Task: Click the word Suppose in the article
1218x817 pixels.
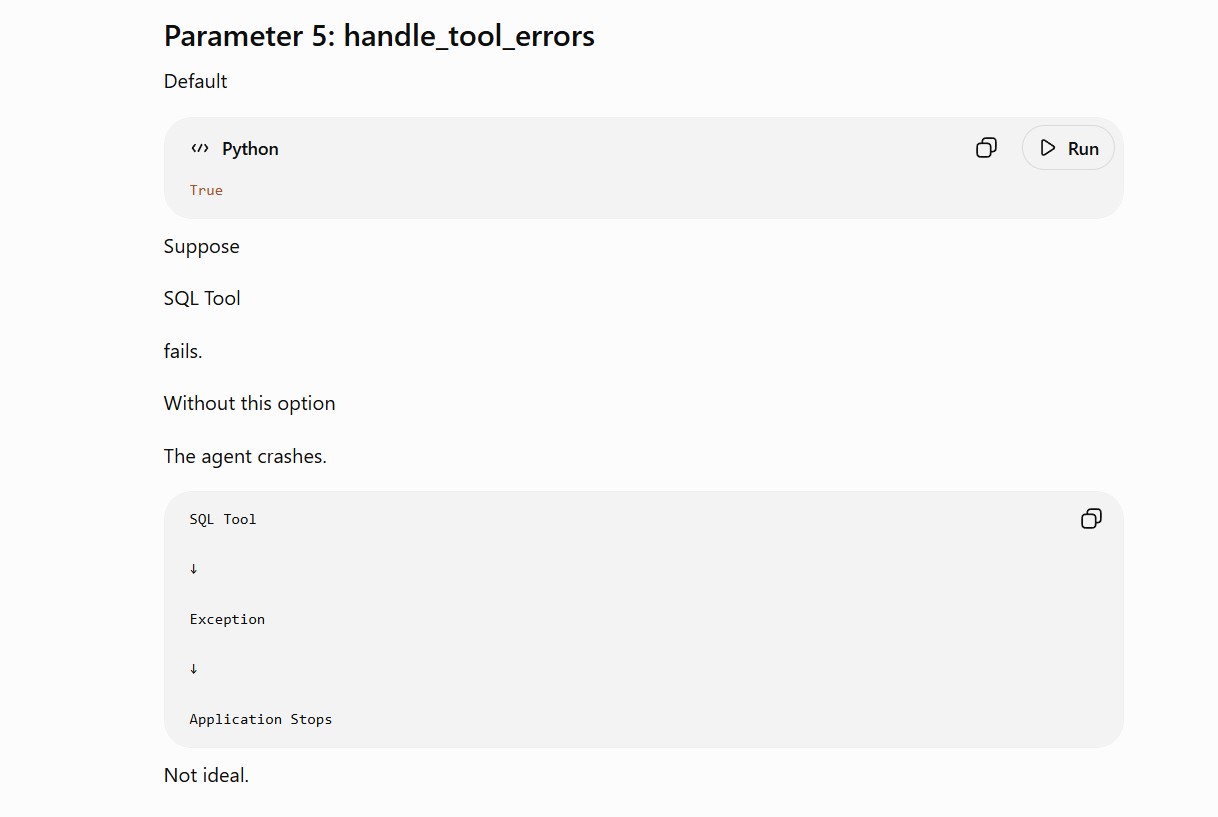Action: [201, 246]
